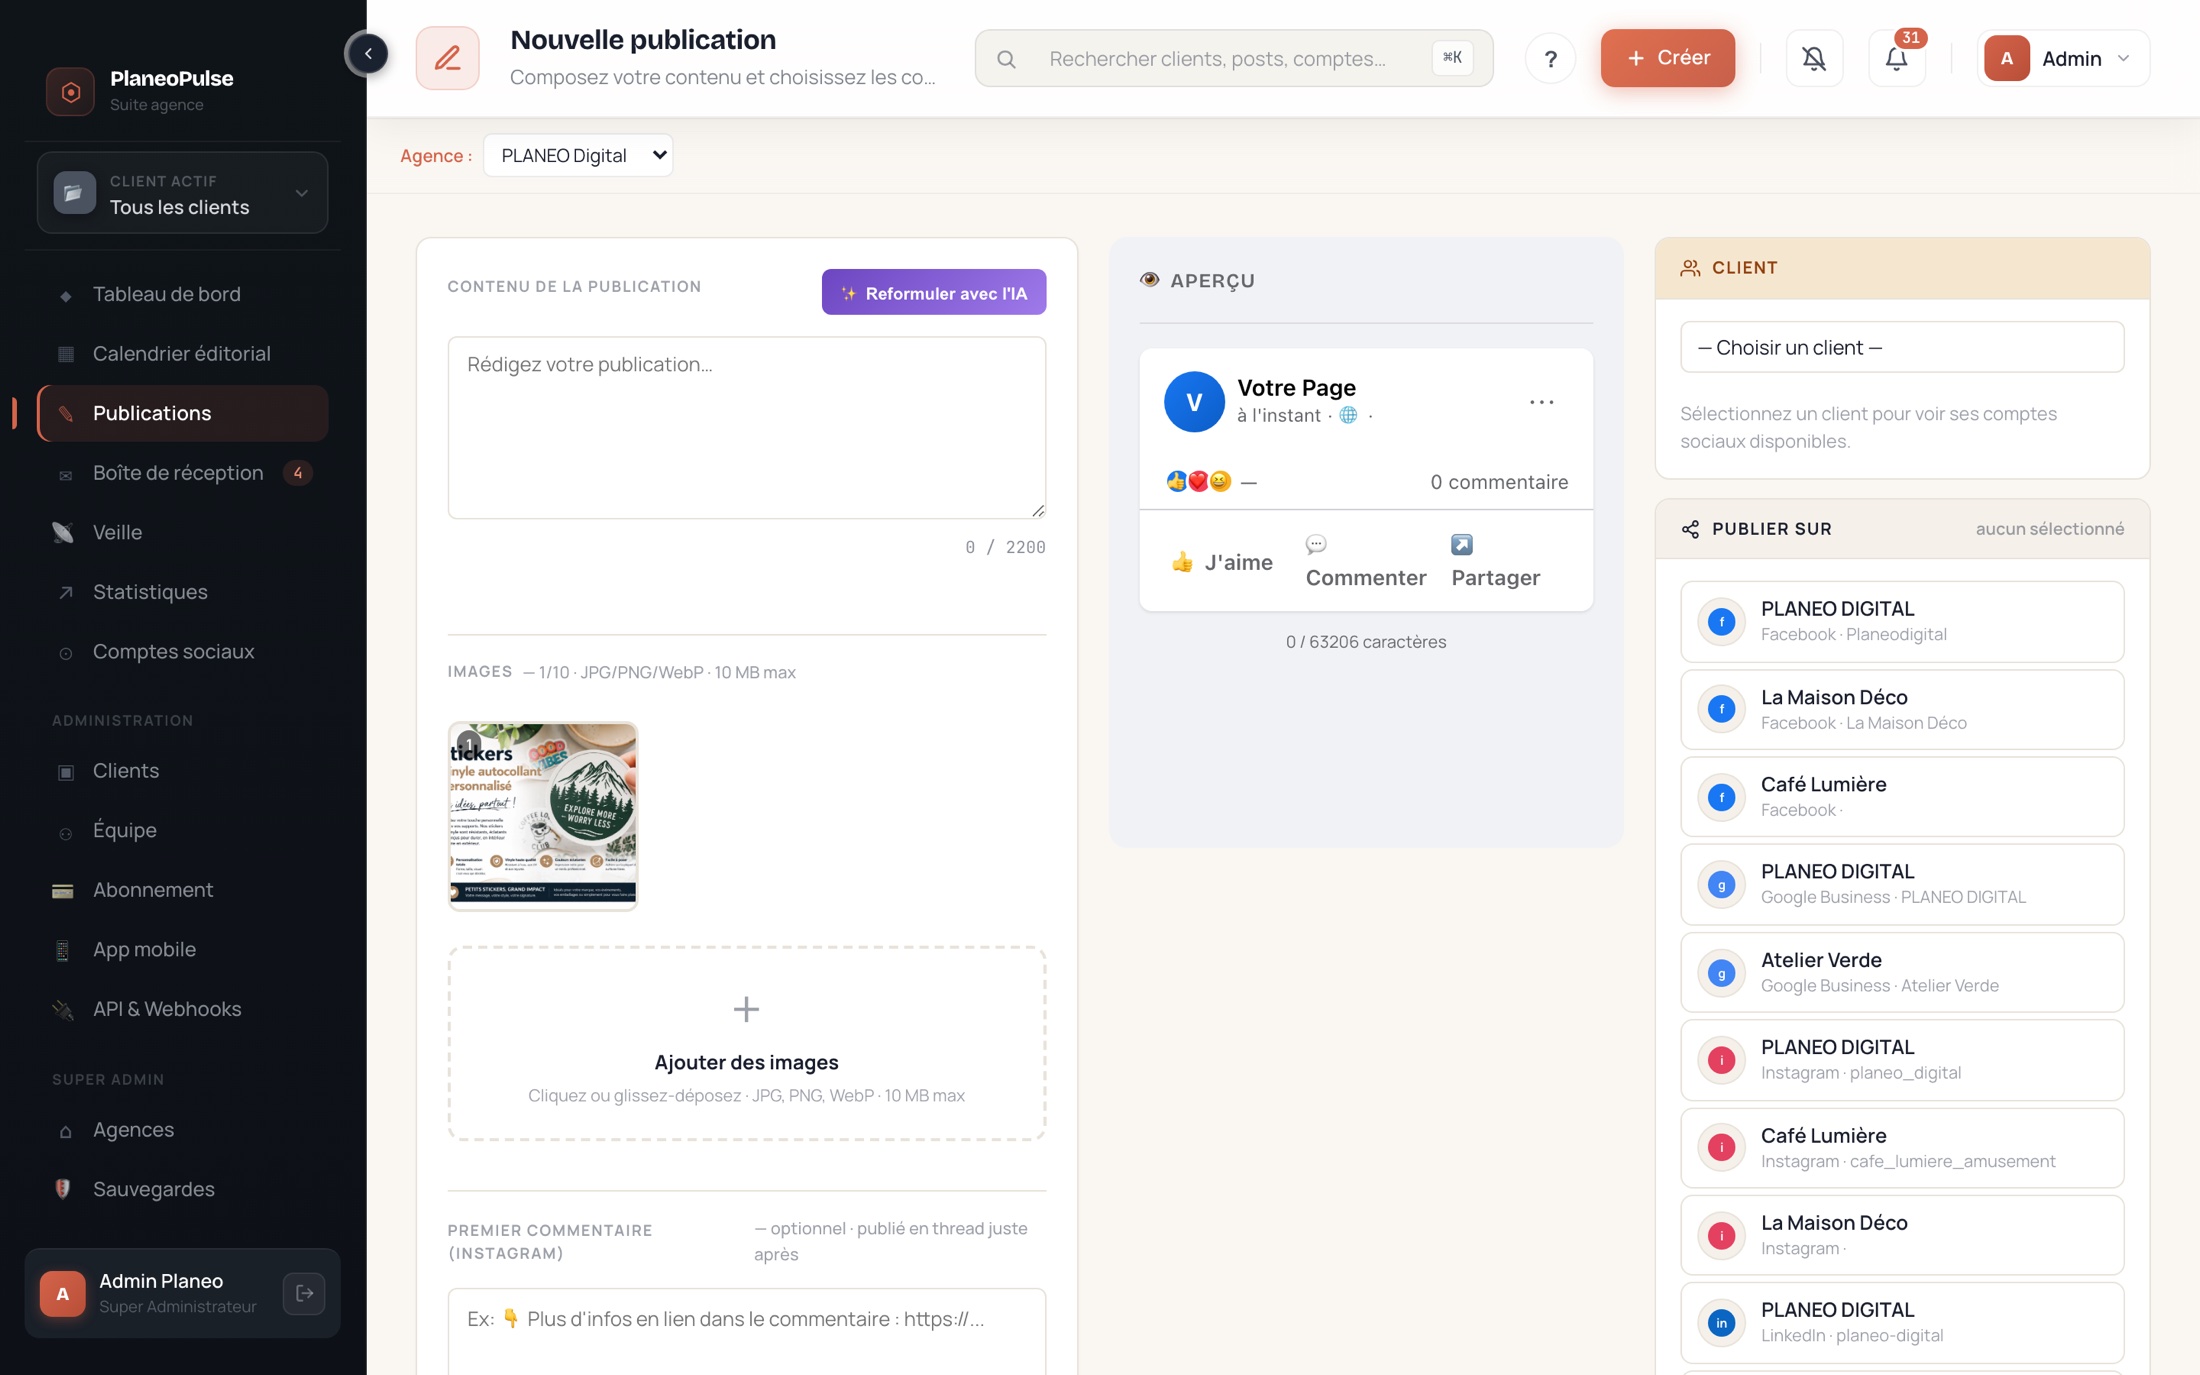Viewport: 2200px width, 1375px height.
Task: Open the Agence PLANEO Digital dropdown
Action: pos(578,155)
